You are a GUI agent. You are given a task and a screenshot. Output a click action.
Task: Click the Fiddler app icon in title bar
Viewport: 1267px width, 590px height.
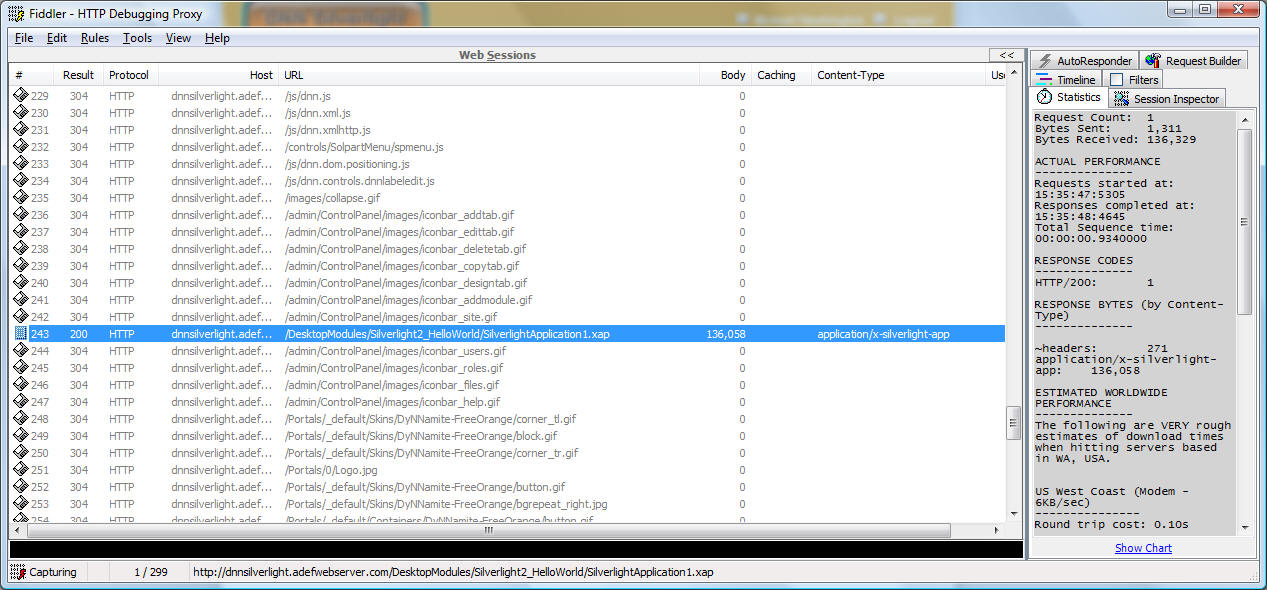16,14
